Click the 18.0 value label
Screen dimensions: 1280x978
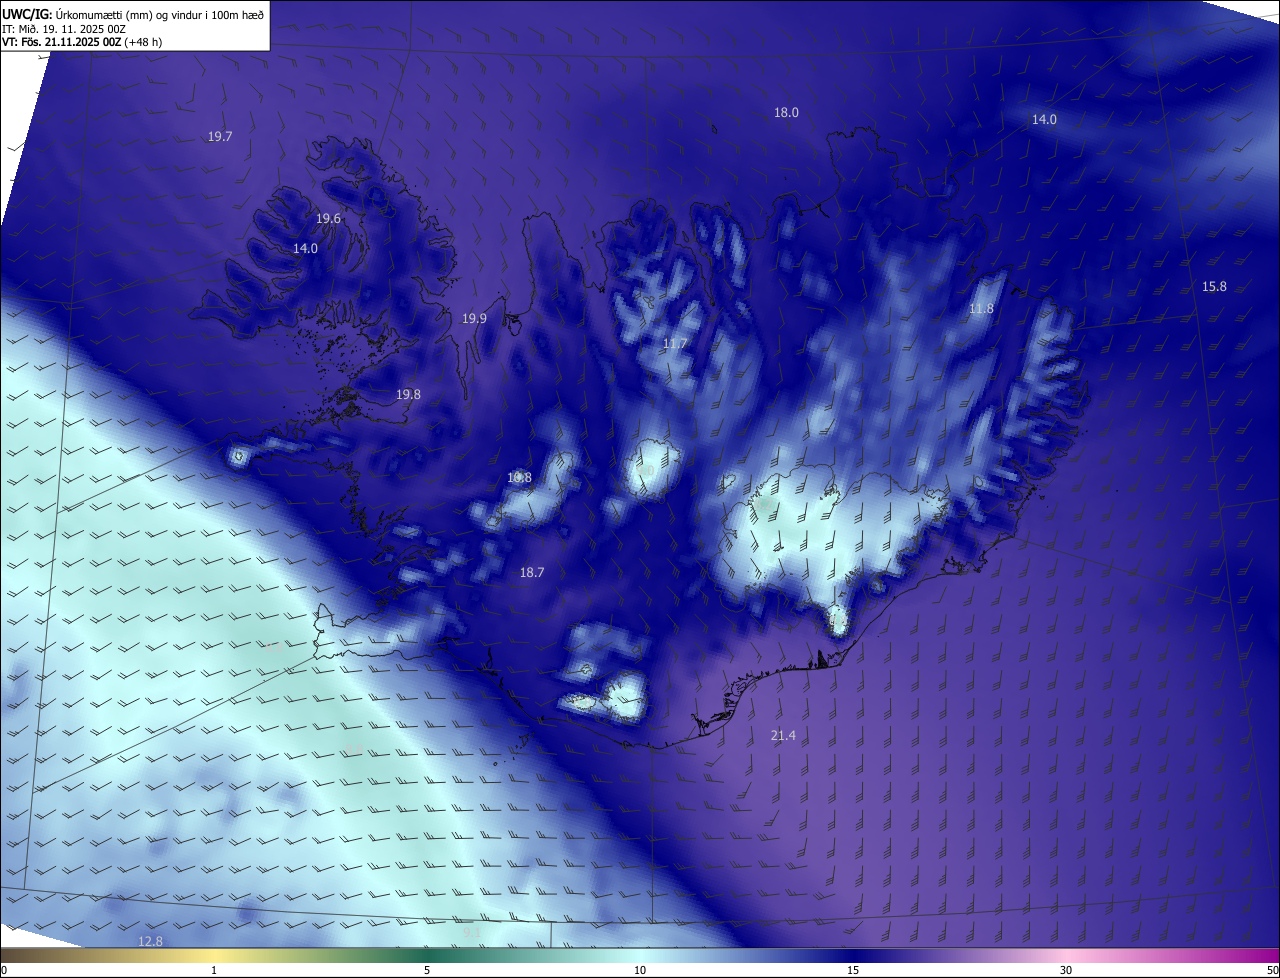[x=786, y=112]
